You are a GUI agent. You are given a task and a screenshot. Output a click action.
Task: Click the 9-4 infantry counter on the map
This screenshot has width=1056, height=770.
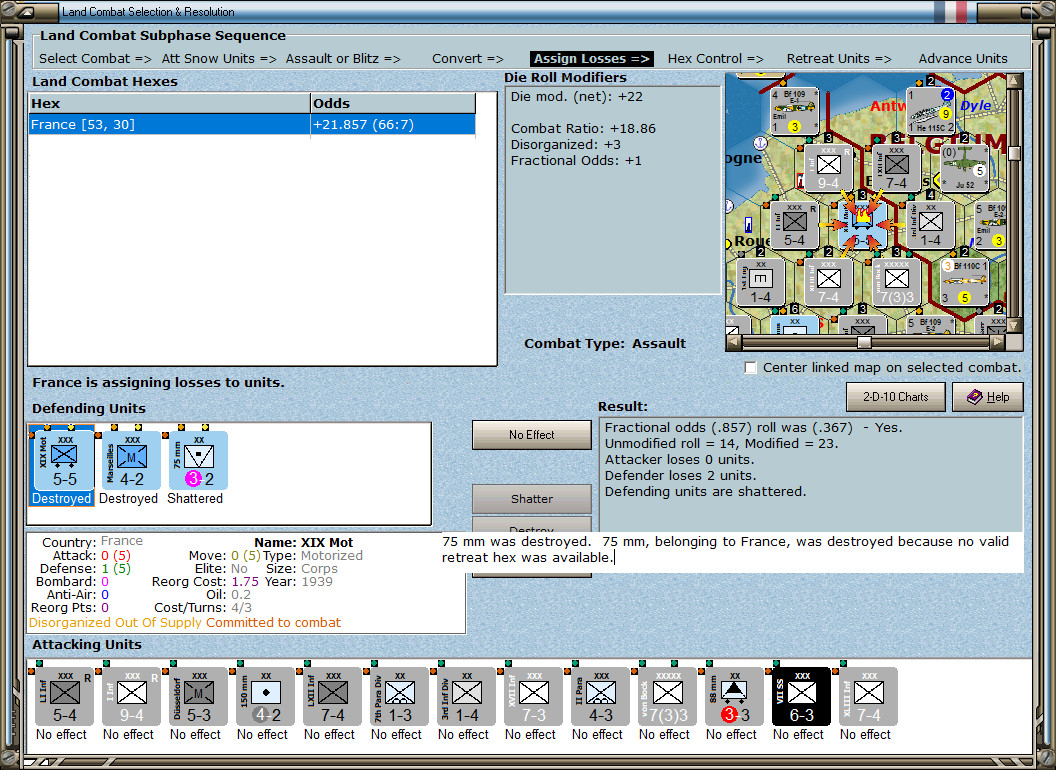pyautogui.click(x=828, y=166)
